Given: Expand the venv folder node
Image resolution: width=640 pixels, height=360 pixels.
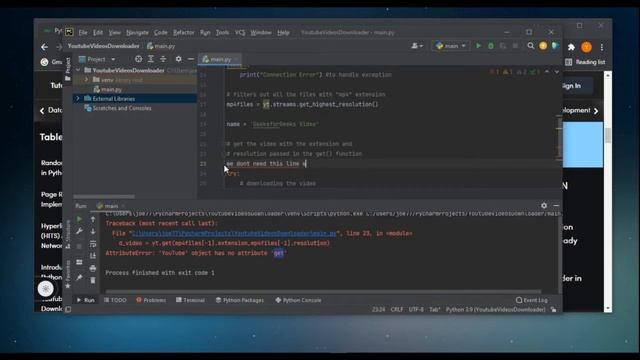Looking at the screenshot, I should tap(86, 80).
